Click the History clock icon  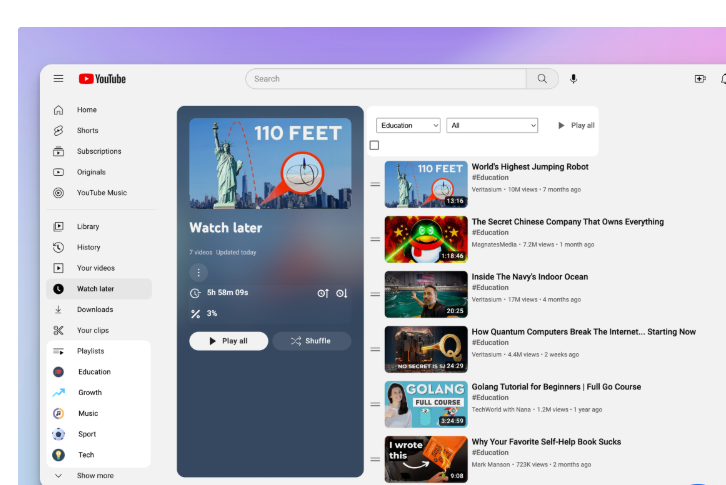tap(58, 247)
